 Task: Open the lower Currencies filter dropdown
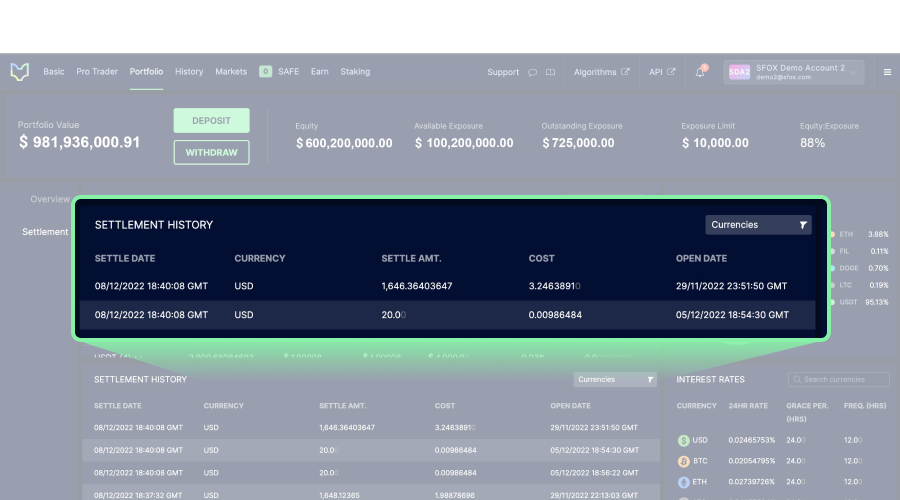coord(615,379)
